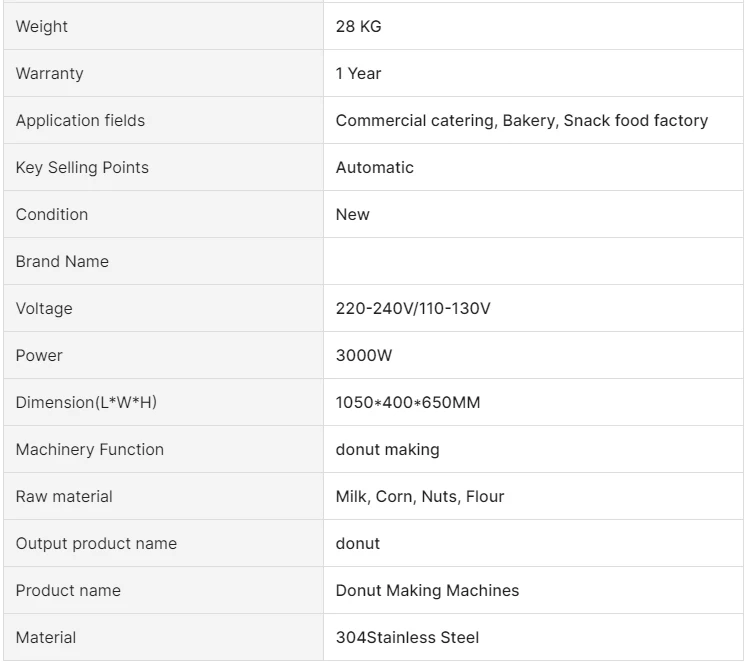Click the Output product name label

tap(96, 544)
